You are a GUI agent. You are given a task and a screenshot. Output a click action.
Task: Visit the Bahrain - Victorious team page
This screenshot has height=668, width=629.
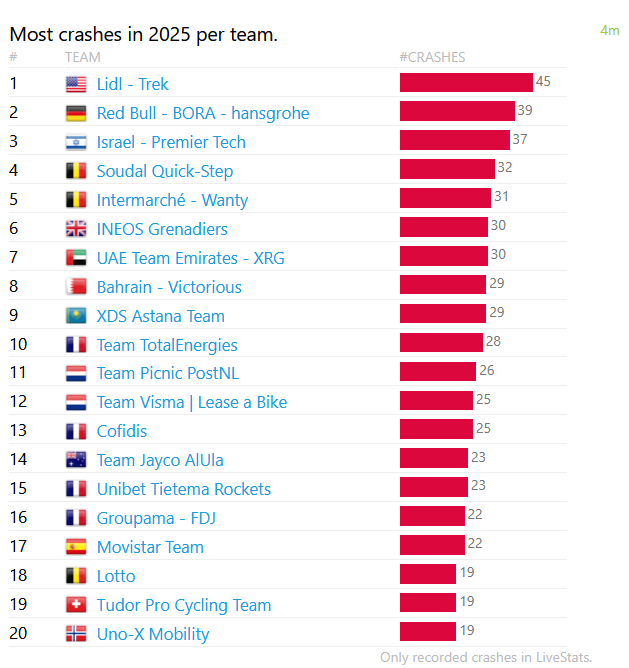tap(169, 287)
